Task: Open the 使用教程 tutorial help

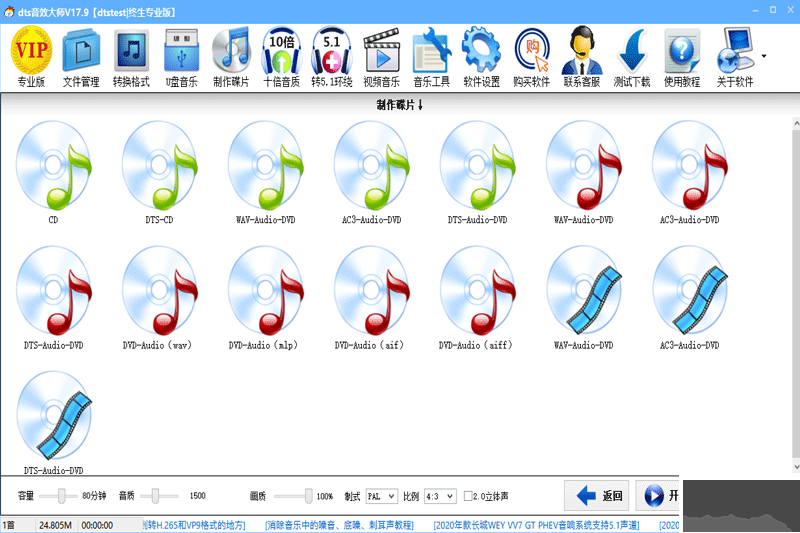Action: tap(682, 57)
